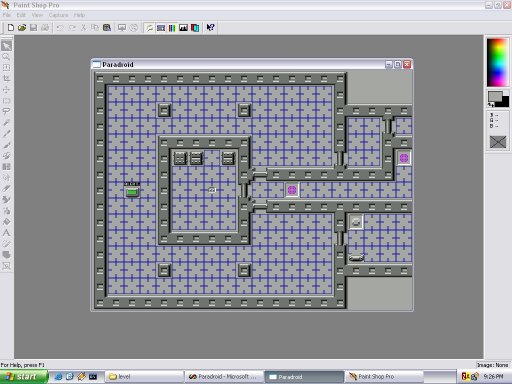
Task: Toggle the Color Palette button with color bars
Action: click(172, 28)
